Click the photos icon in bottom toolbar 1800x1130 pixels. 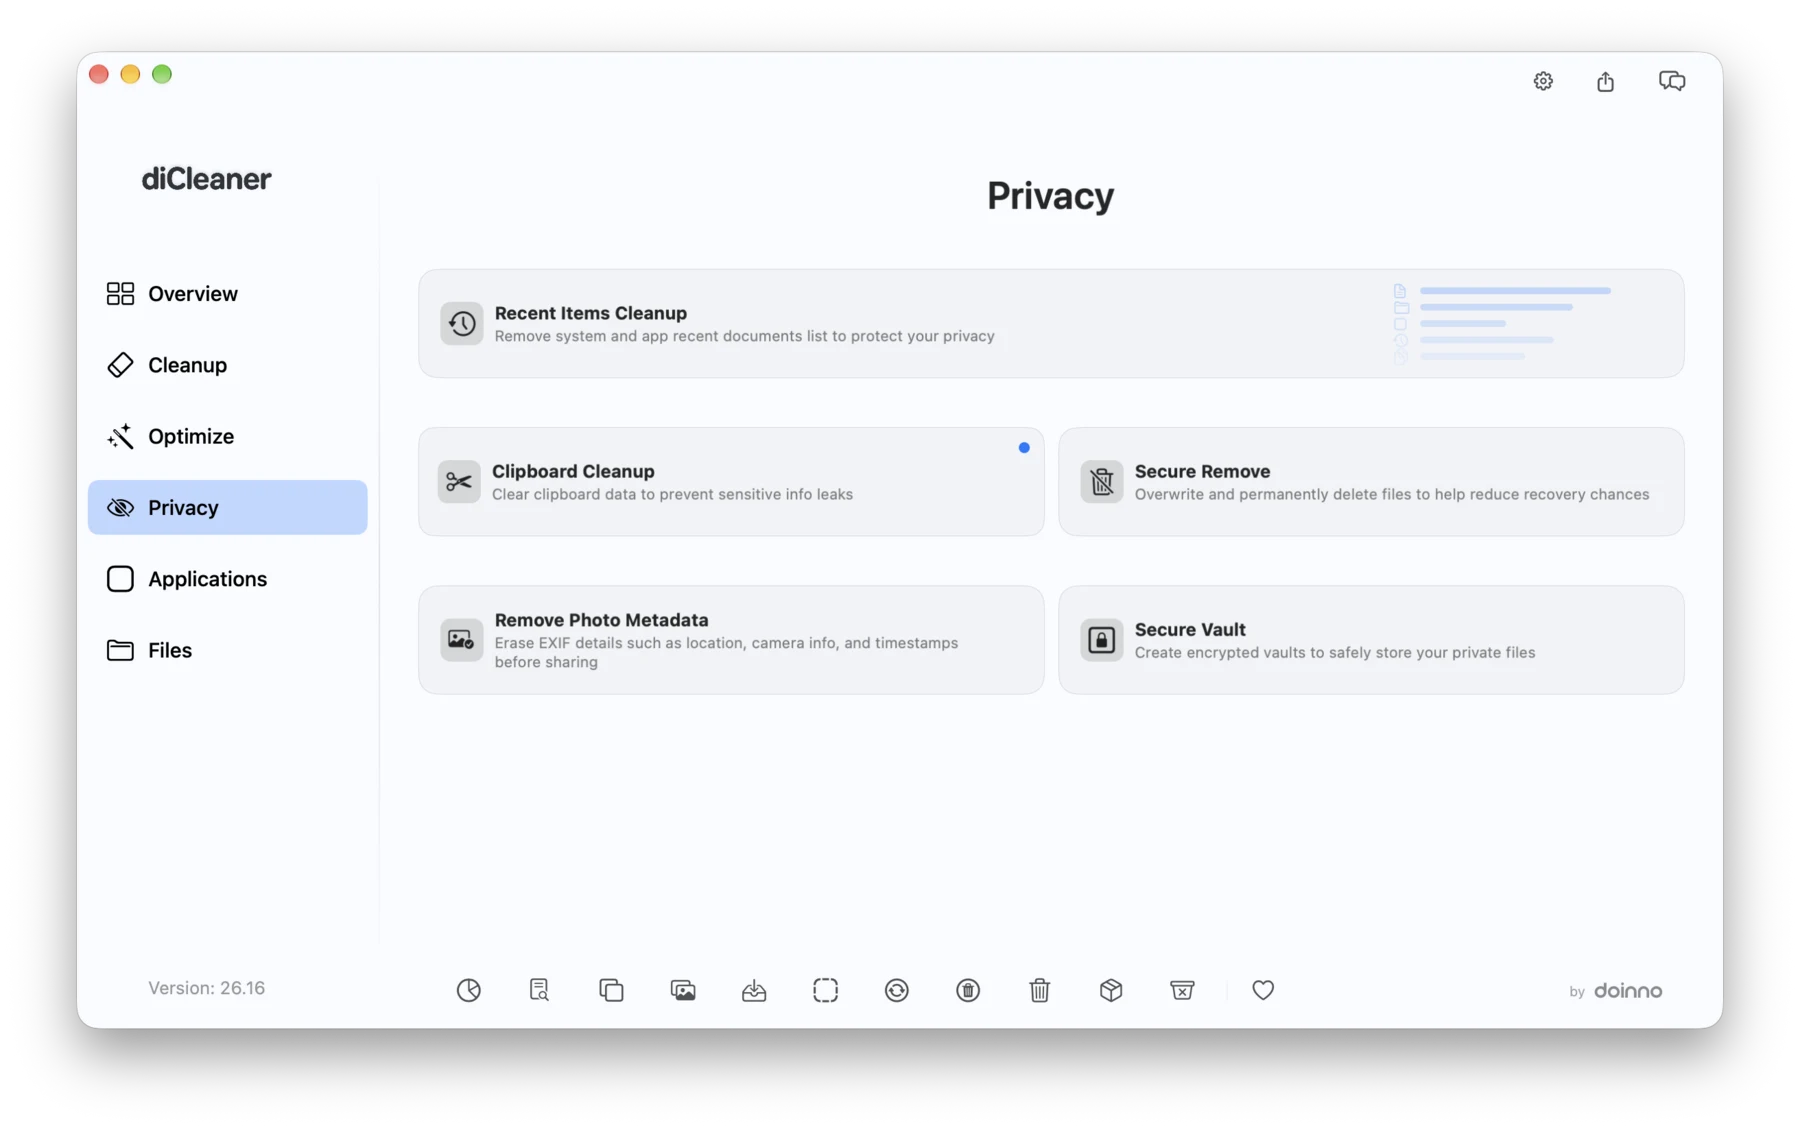pyautogui.click(x=683, y=990)
